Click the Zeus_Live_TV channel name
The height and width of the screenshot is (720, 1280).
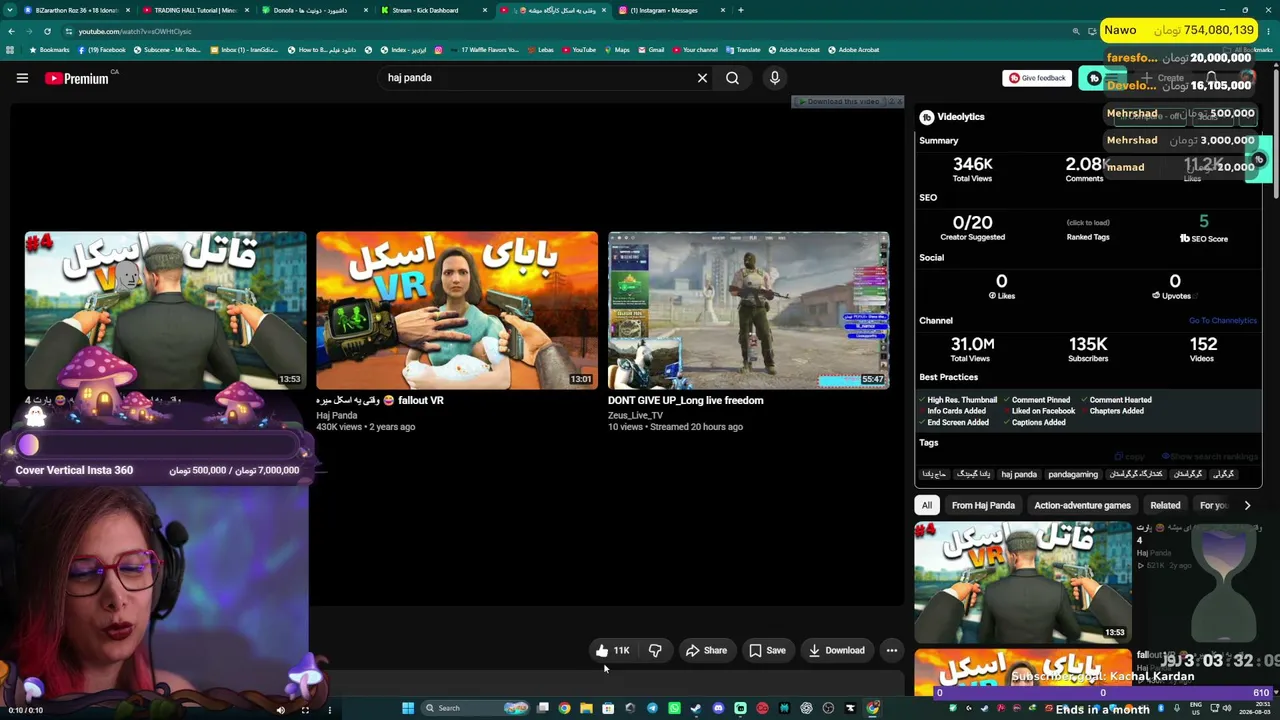pyautogui.click(x=635, y=415)
